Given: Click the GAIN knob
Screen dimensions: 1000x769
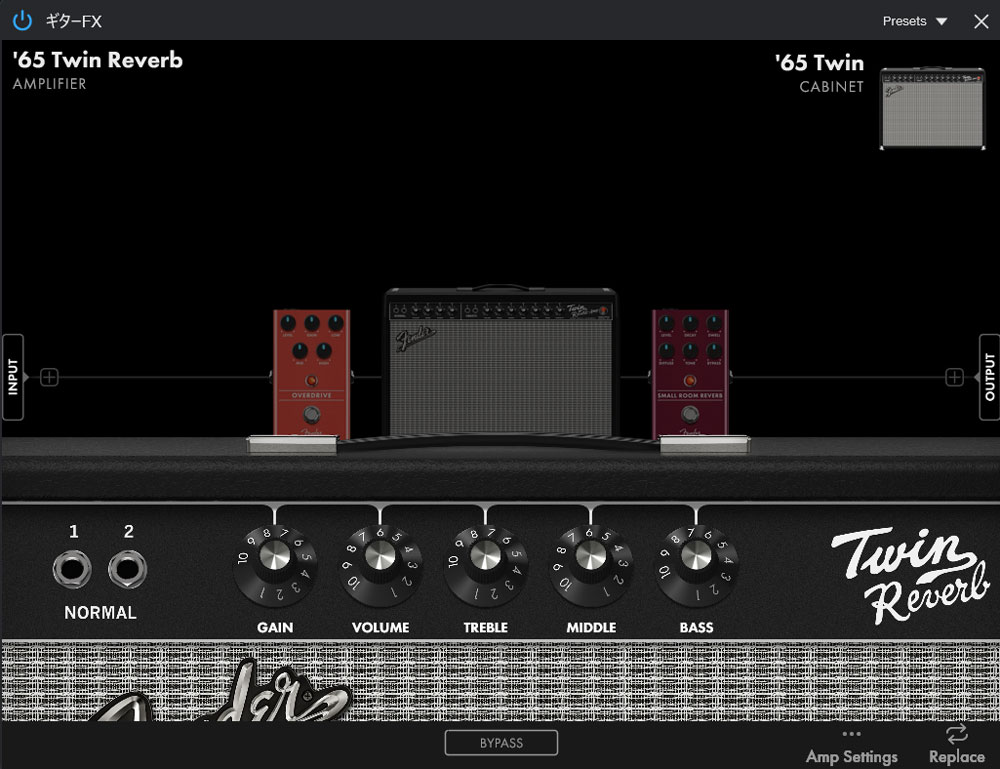Looking at the screenshot, I should click(275, 566).
